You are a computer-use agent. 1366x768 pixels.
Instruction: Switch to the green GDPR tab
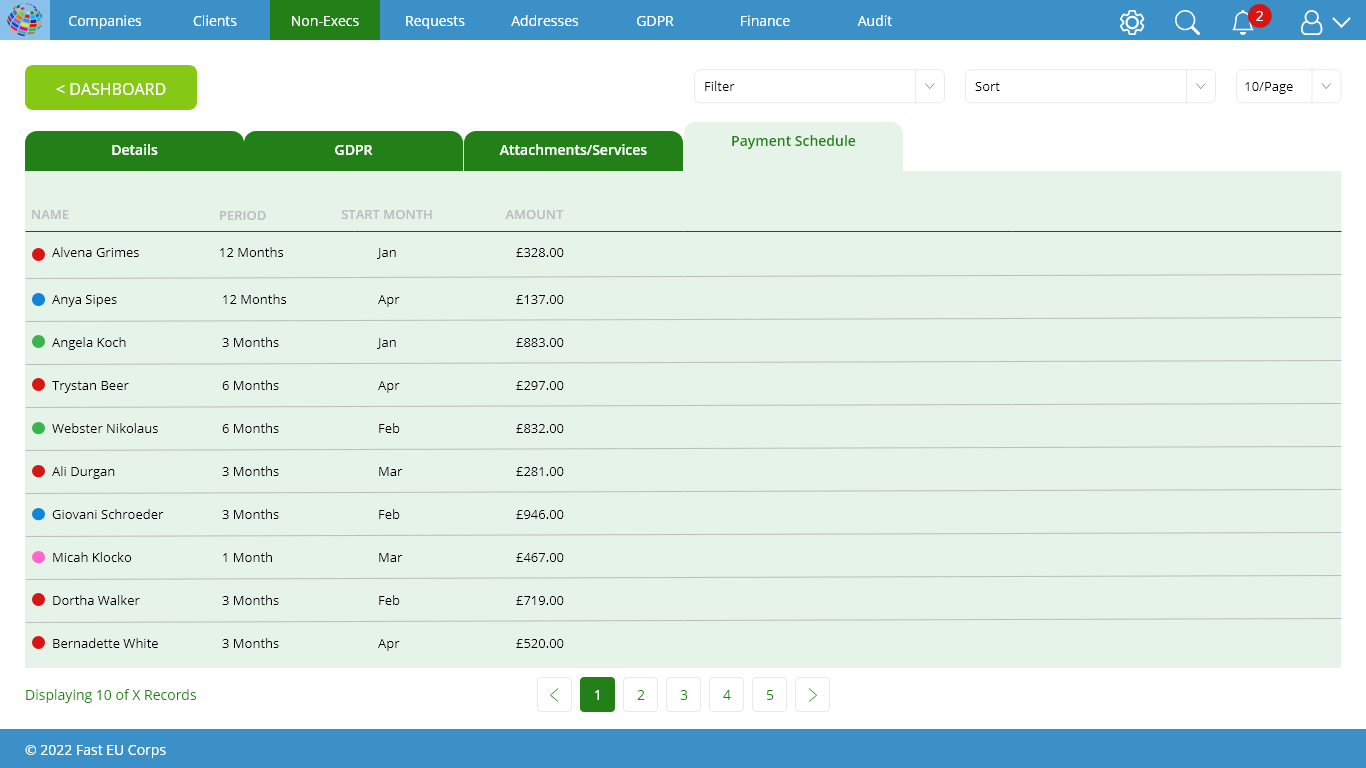coord(353,151)
